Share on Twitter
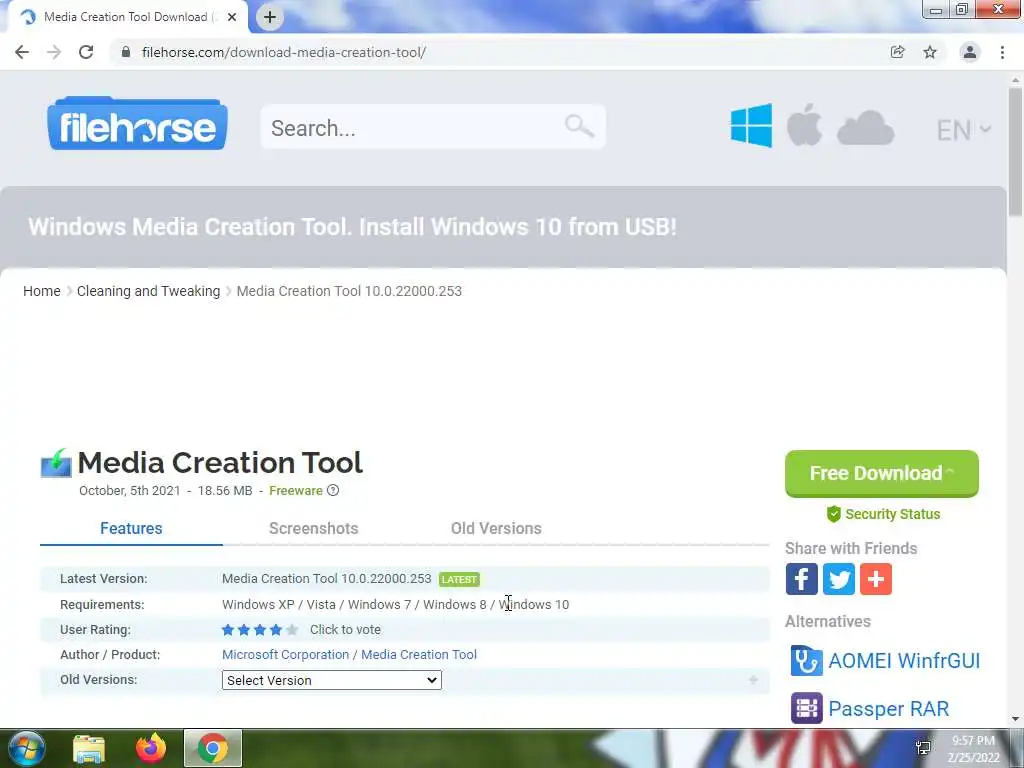 pyautogui.click(x=839, y=579)
